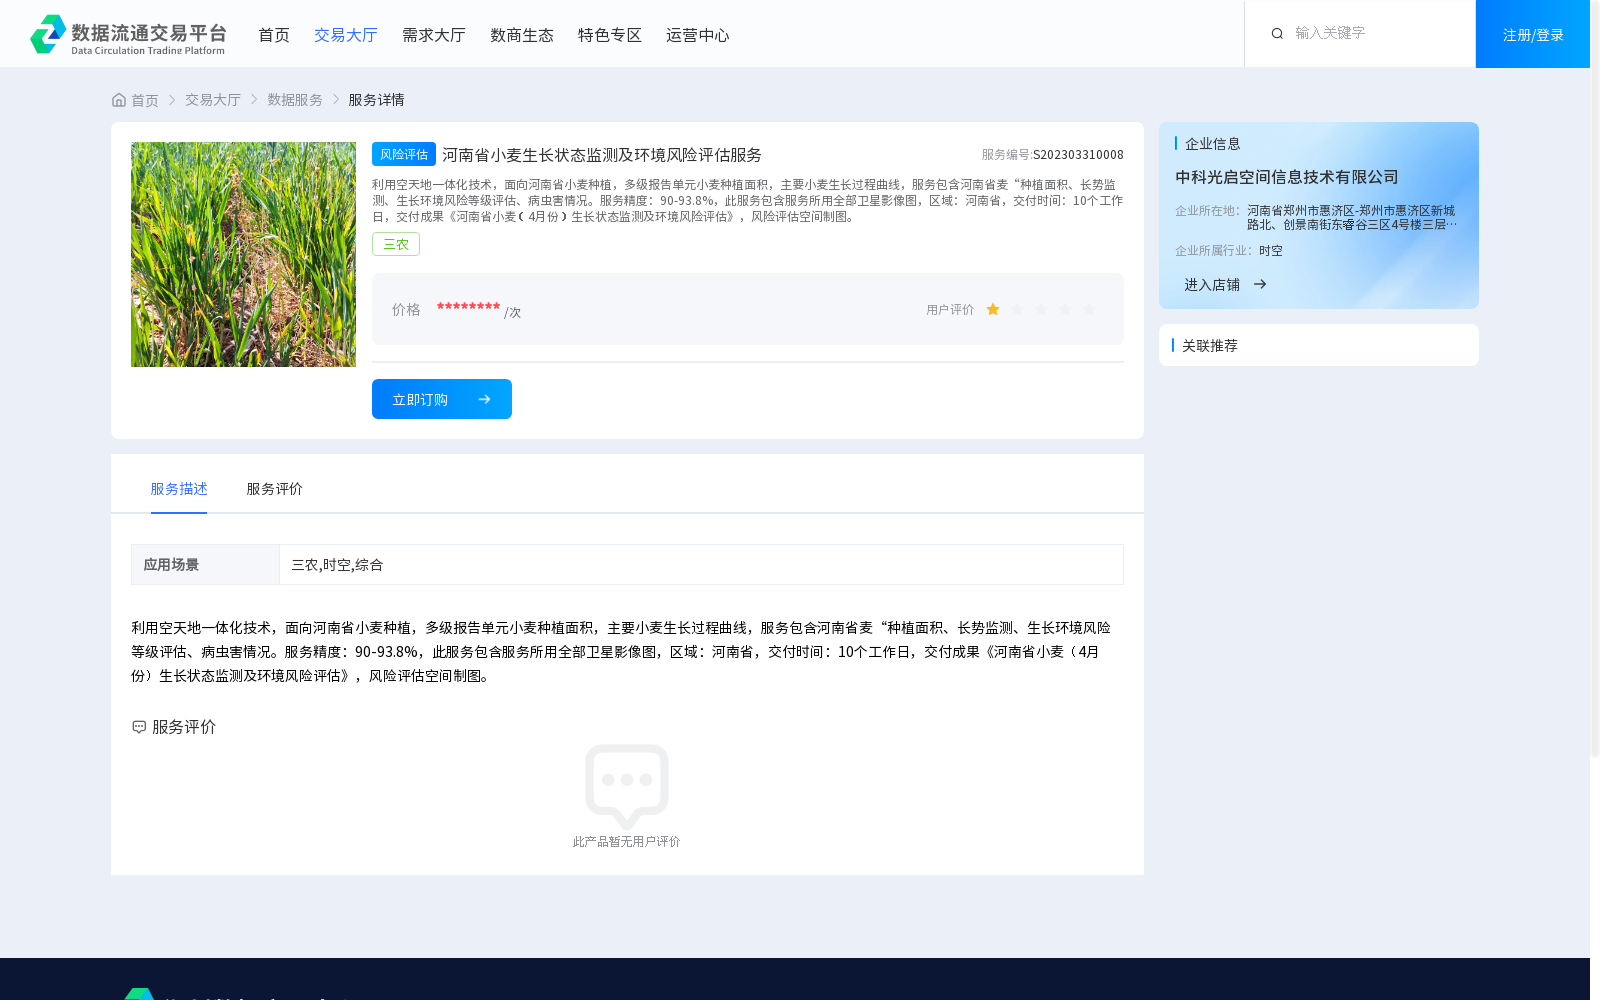Viewport: 1600px width, 1000px height.
Task: Open 需求大厅 in the top navigation
Action: (x=434, y=35)
